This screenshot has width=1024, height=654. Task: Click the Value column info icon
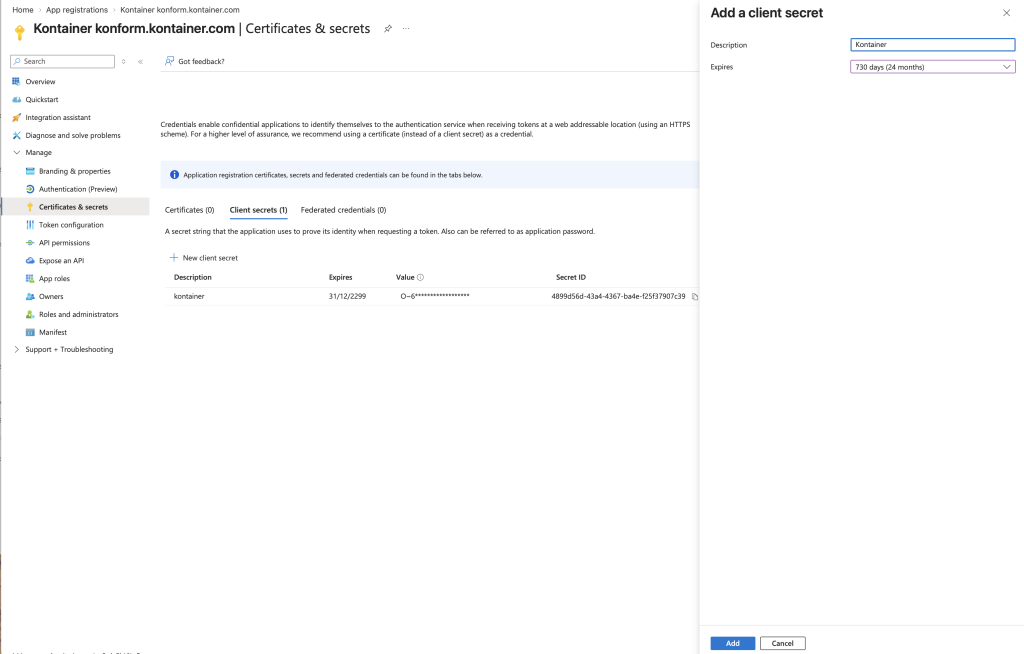421,278
